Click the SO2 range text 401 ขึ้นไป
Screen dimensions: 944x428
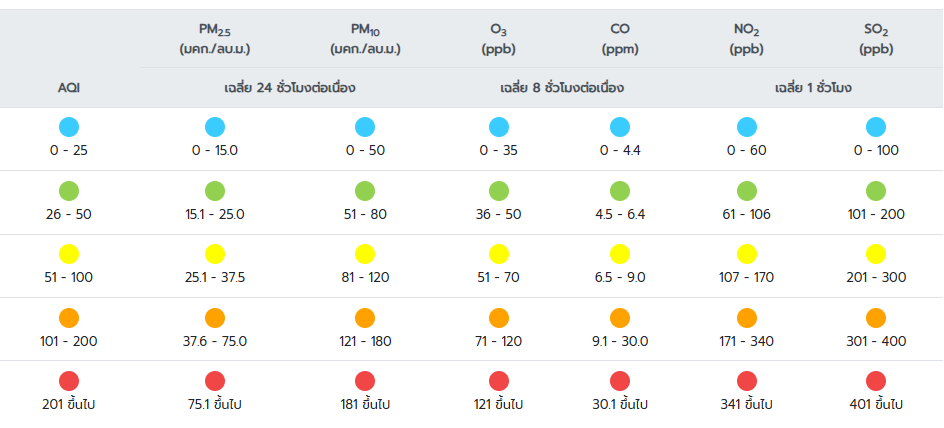tap(876, 404)
